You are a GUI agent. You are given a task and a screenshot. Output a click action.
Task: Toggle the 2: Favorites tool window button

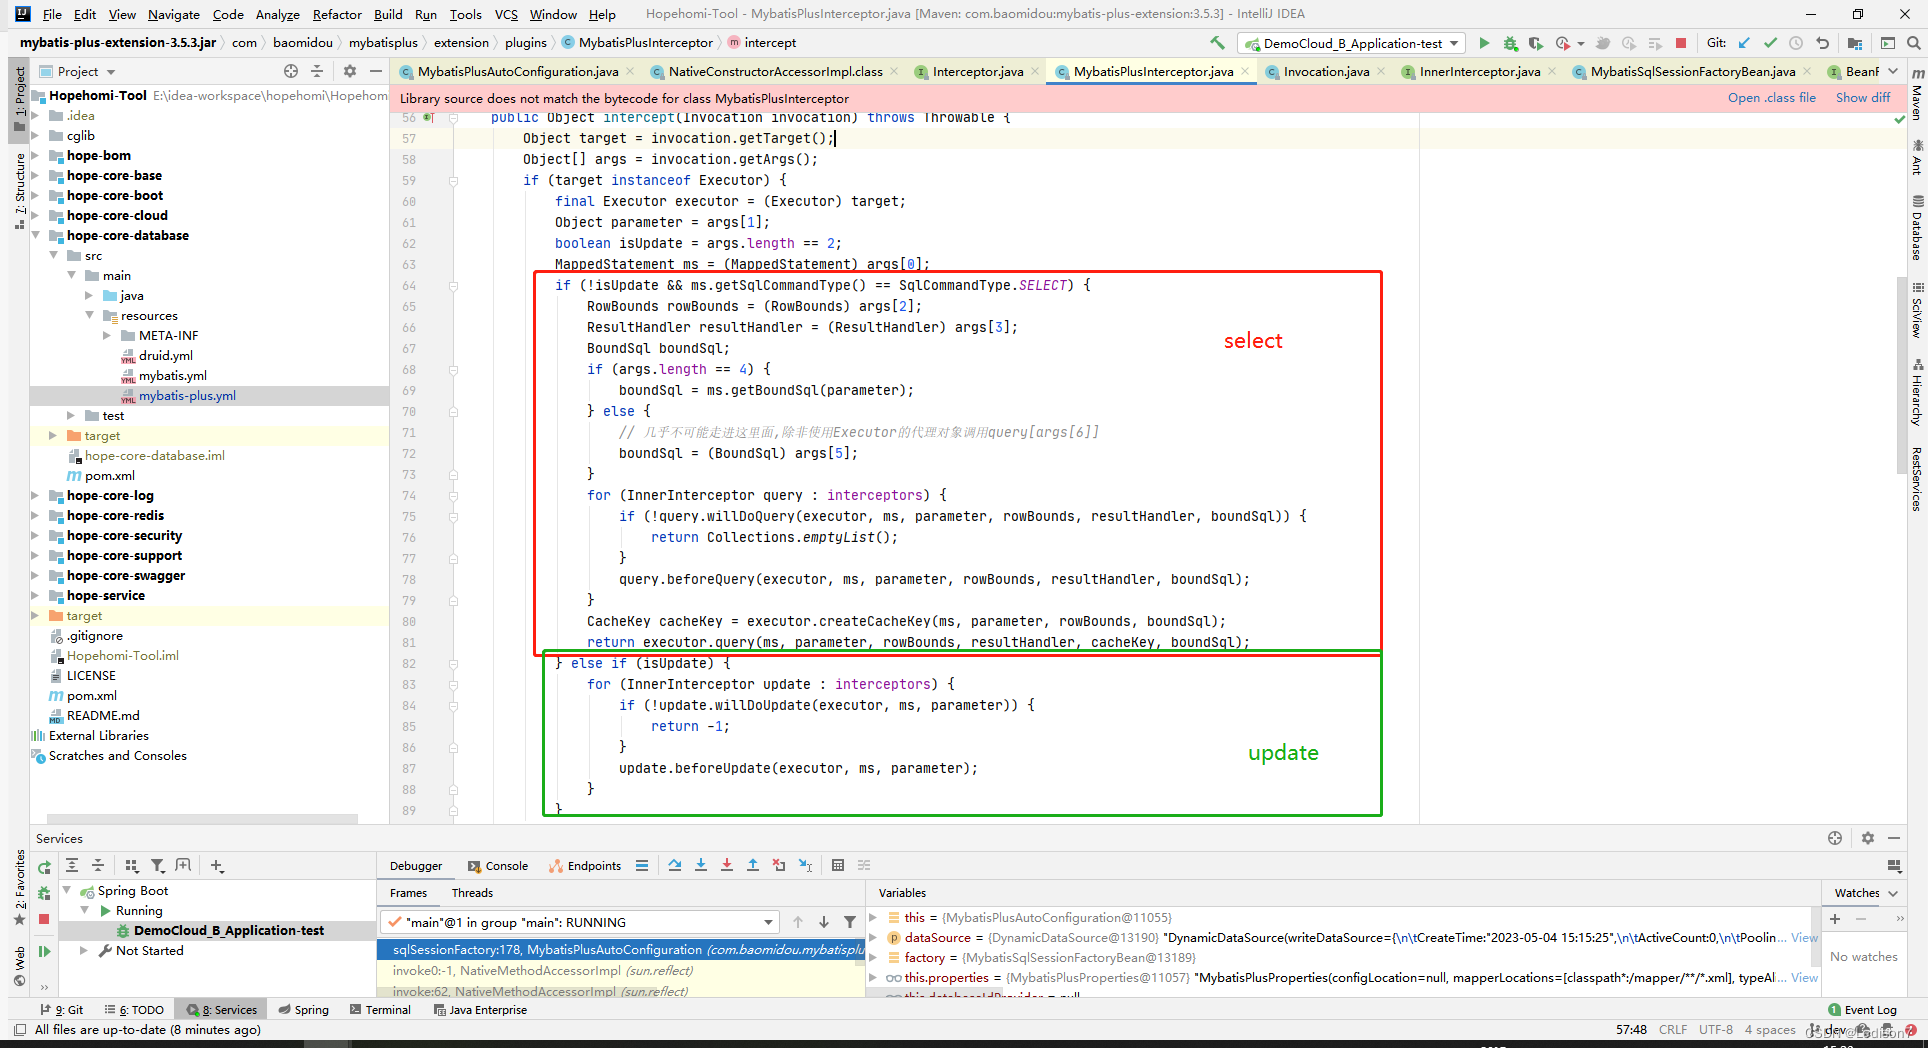pyautogui.click(x=19, y=888)
